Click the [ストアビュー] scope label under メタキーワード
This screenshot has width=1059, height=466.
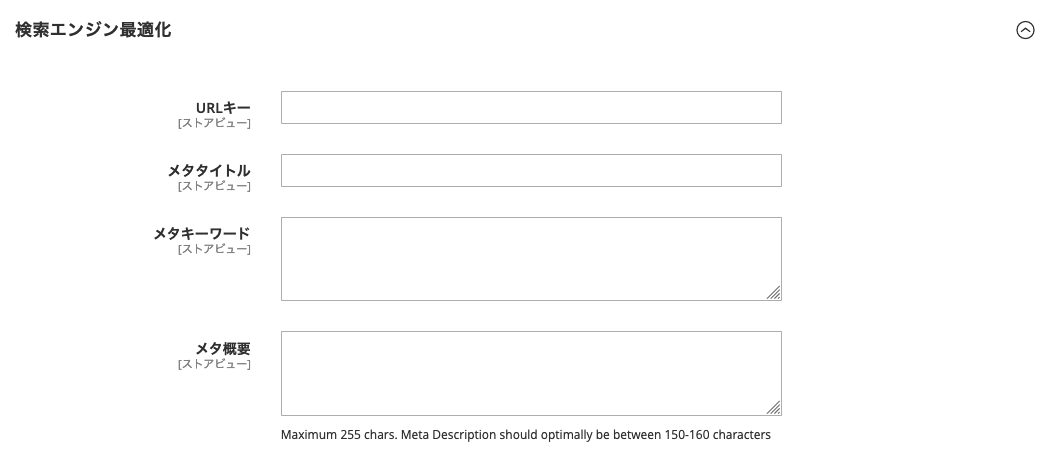(214, 249)
